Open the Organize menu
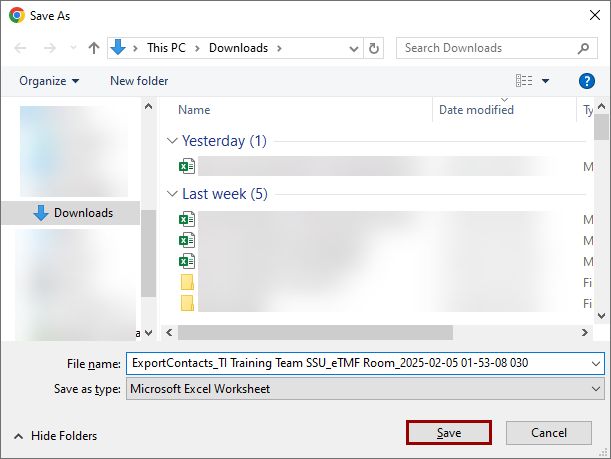611x459 pixels. [49, 81]
